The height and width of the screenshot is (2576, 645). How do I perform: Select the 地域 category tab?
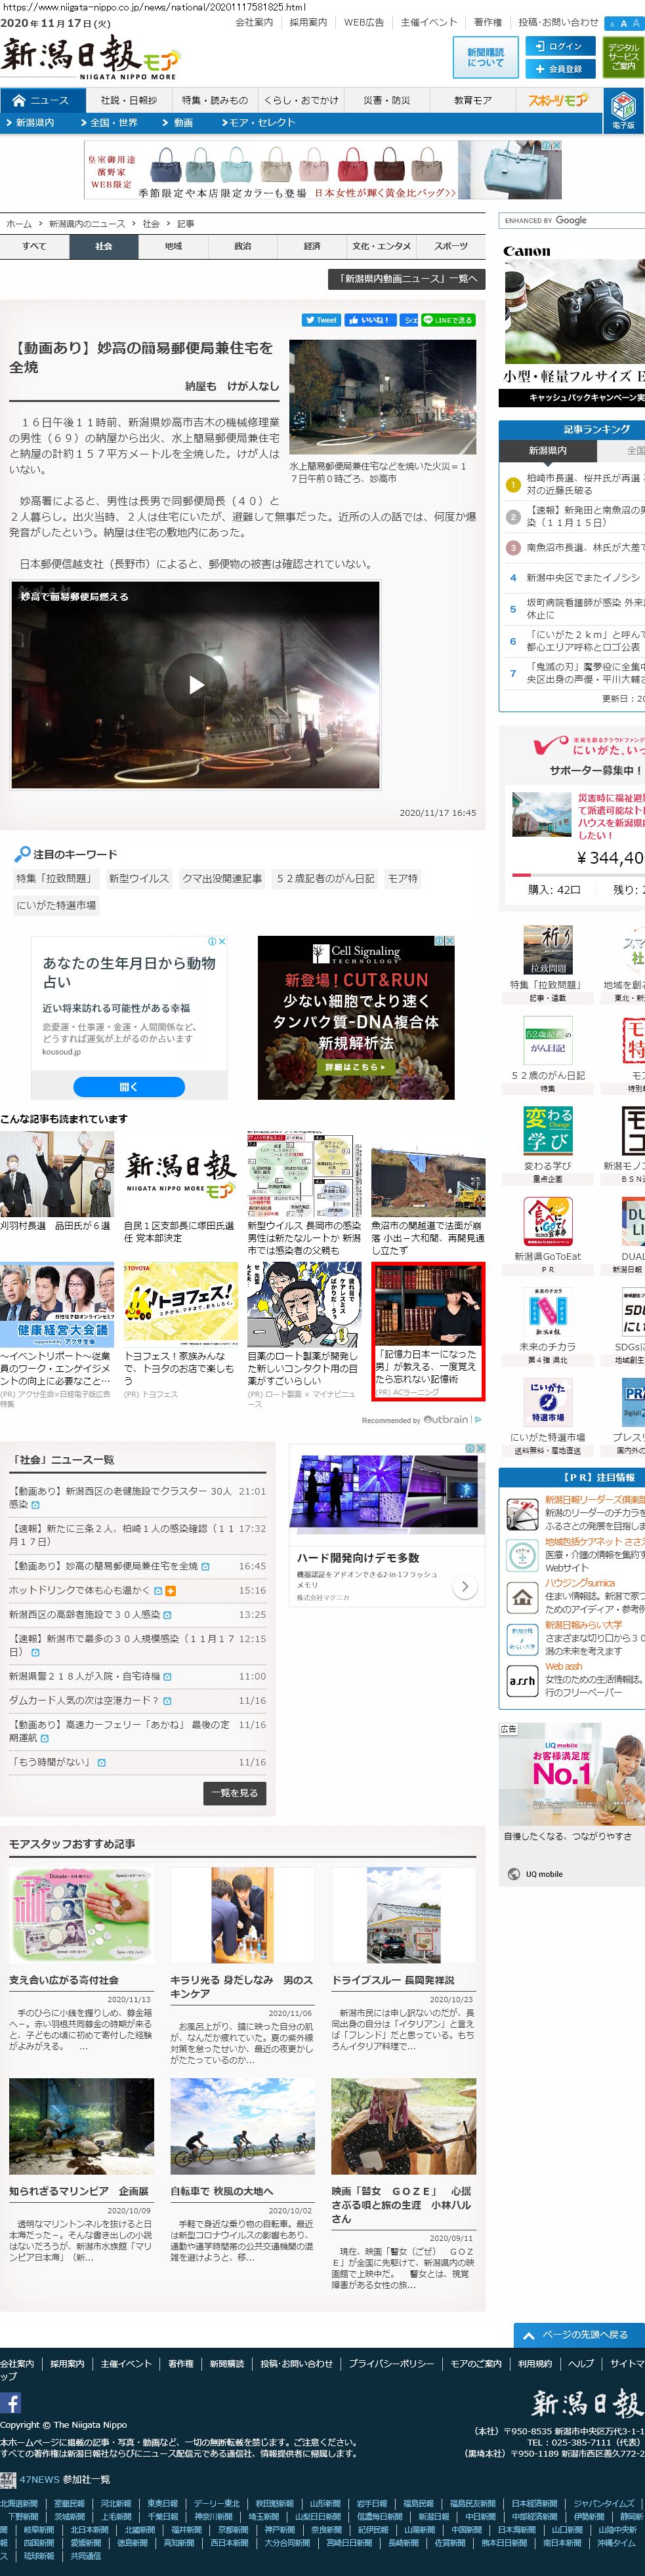(173, 246)
